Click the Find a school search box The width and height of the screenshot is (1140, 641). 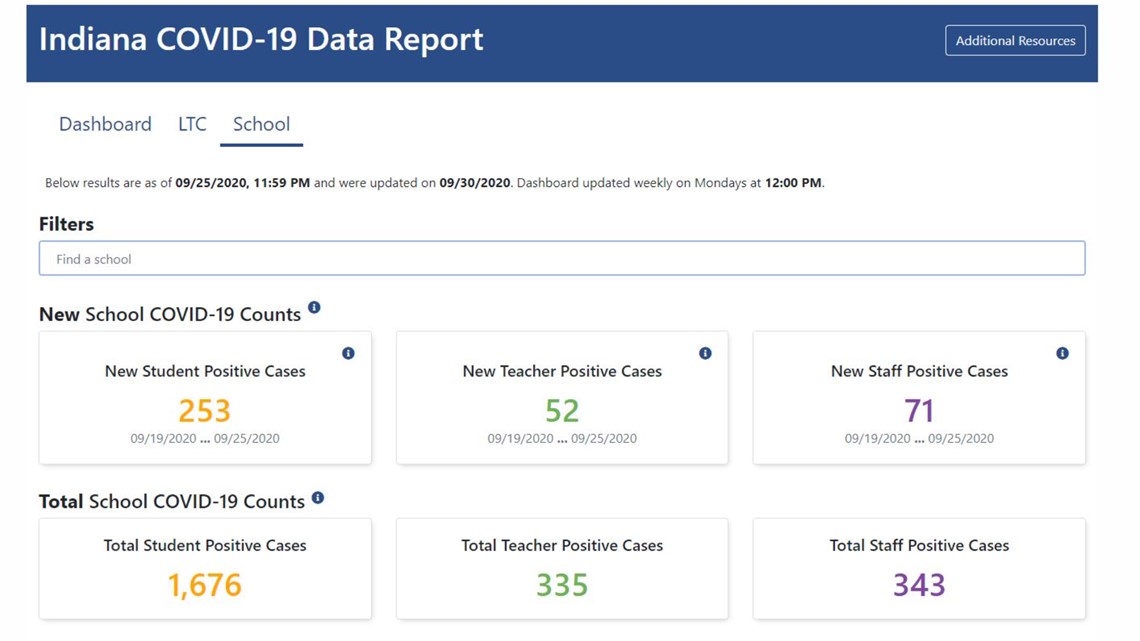coord(562,257)
